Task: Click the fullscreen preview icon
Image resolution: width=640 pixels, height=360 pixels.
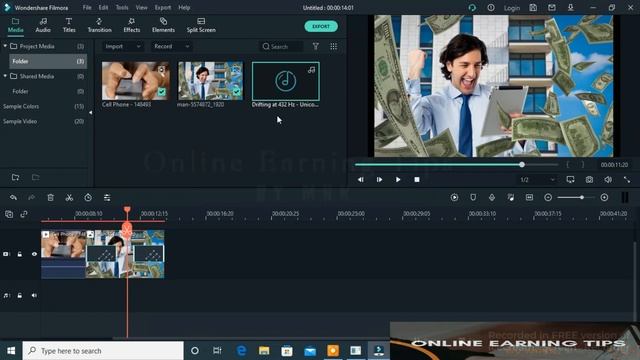Action: (627, 180)
